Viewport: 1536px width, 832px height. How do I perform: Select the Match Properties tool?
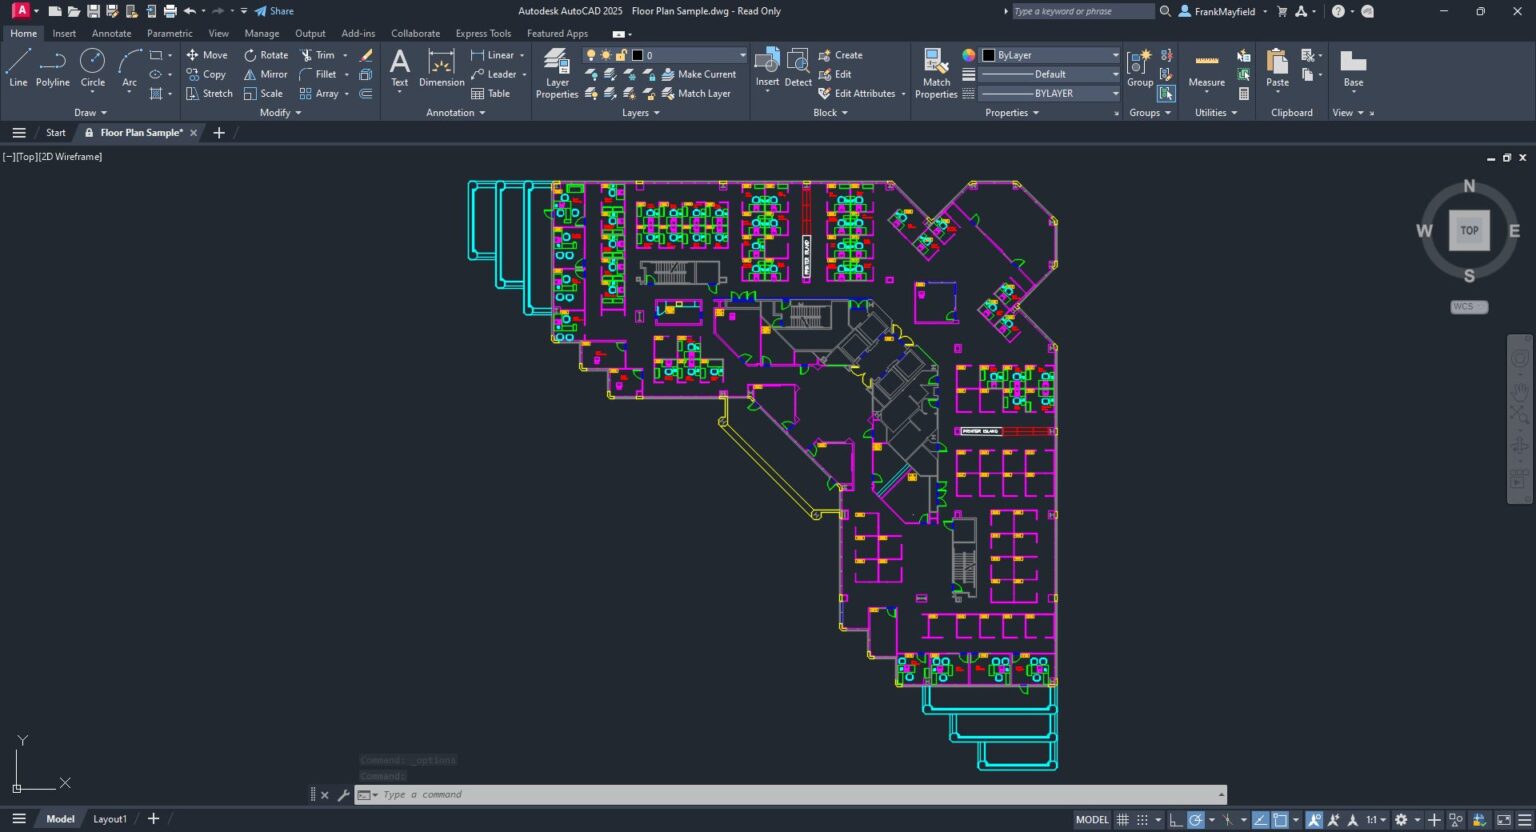[x=935, y=72]
